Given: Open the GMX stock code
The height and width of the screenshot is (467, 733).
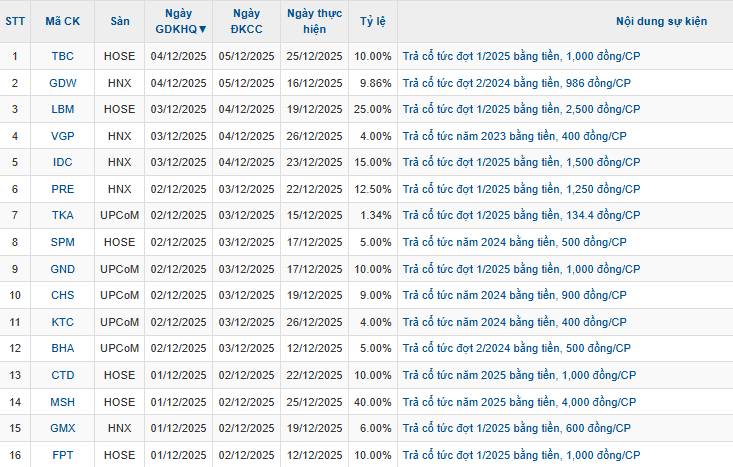Looking at the screenshot, I should tap(62, 428).
